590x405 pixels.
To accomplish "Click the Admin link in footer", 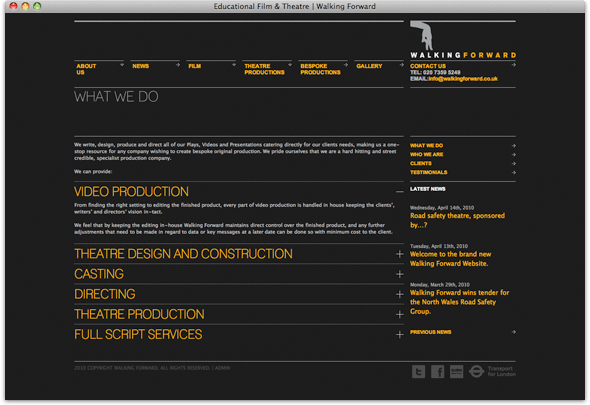I will [222, 368].
